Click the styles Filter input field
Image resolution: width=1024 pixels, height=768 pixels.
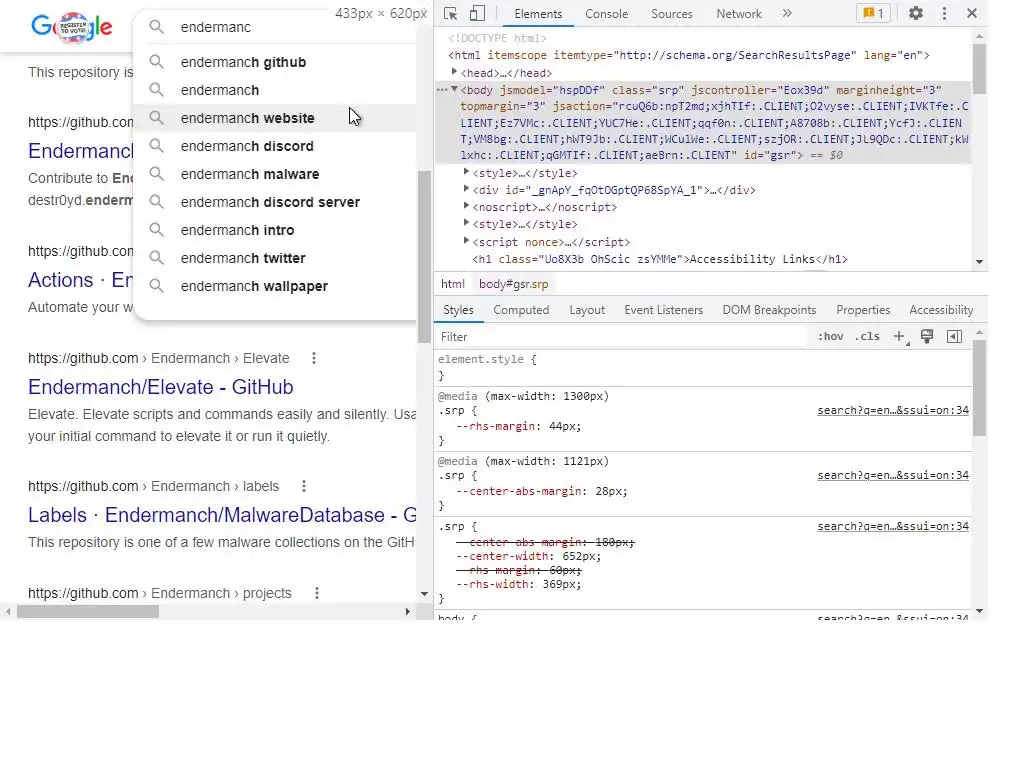pos(620,337)
